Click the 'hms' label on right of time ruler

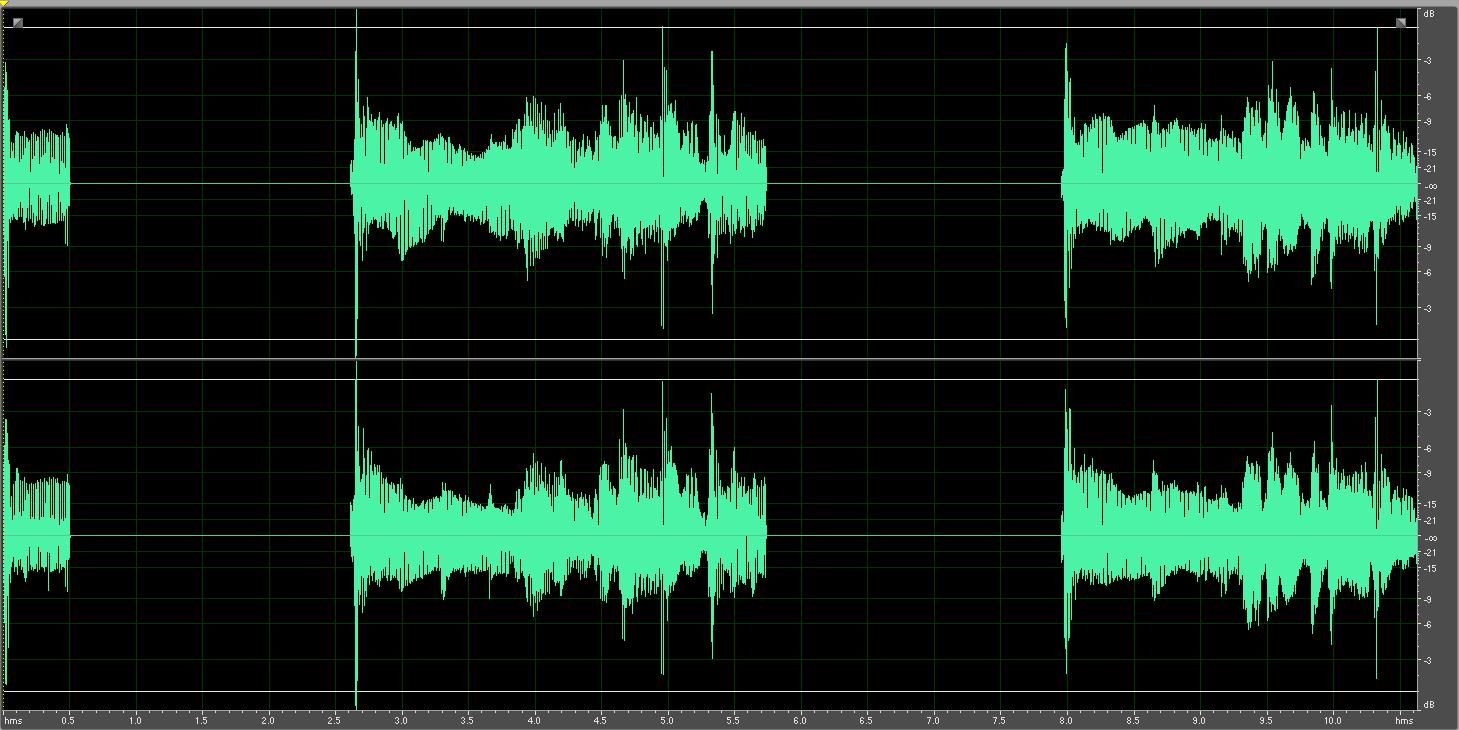[x=1406, y=720]
